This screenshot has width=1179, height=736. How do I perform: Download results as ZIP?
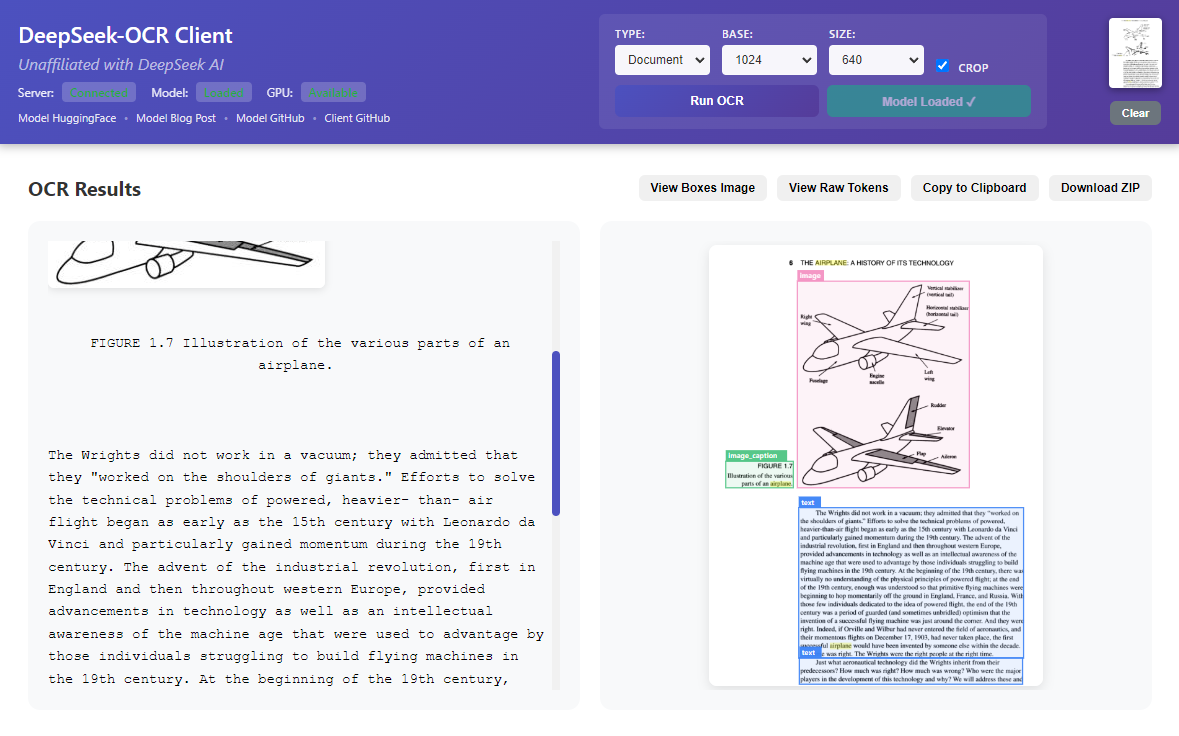tap(1099, 188)
